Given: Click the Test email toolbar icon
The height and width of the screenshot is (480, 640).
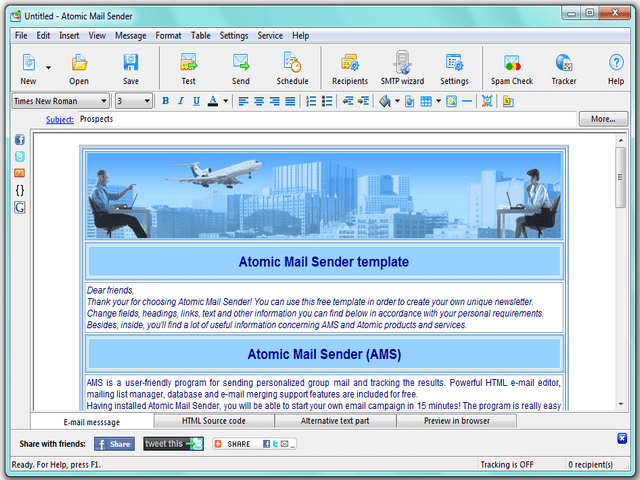Looking at the screenshot, I should 188,68.
